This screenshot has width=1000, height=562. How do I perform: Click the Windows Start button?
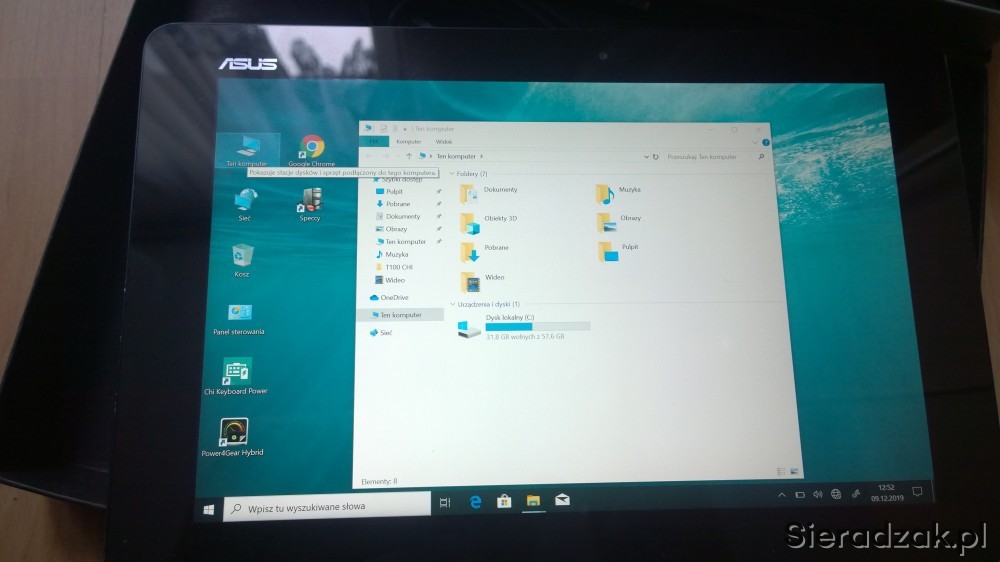pyautogui.click(x=209, y=510)
